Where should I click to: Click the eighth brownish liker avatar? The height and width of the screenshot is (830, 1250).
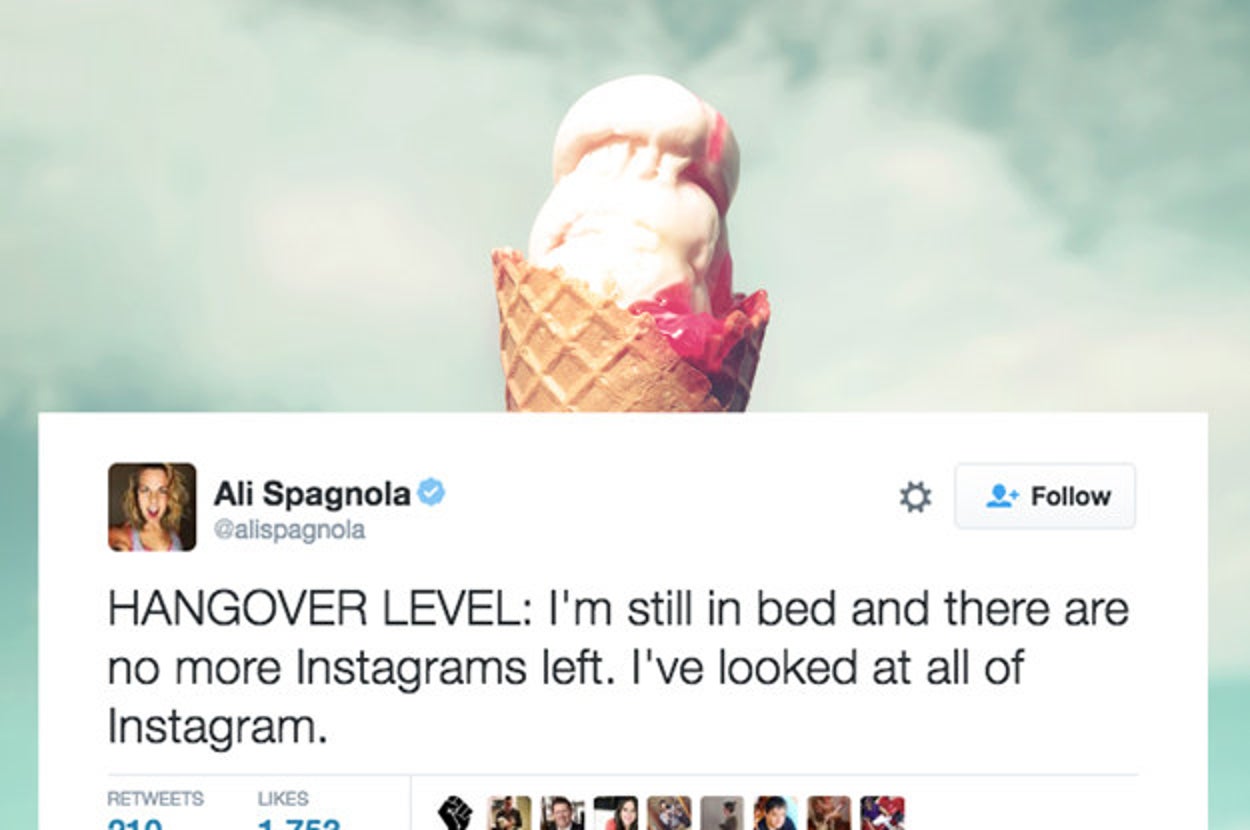829,813
